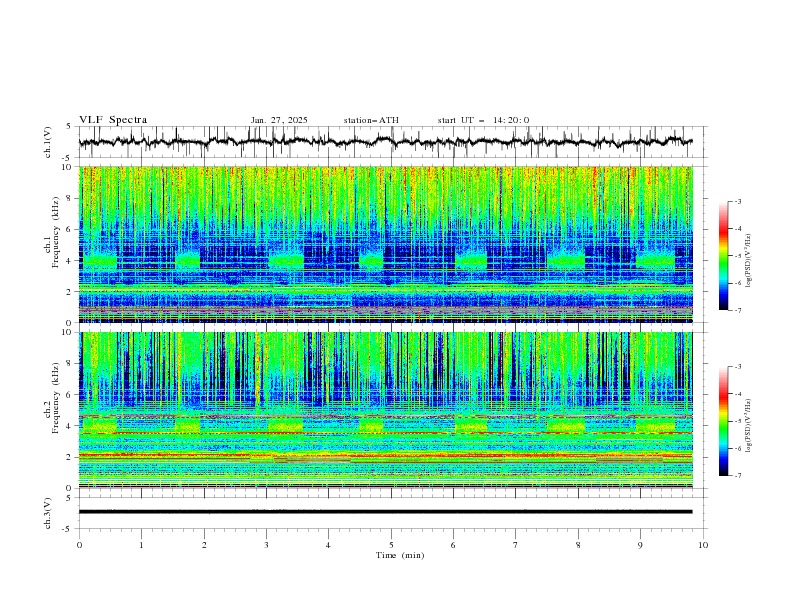Click the "start UT = 14:20:0" text
This screenshot has height=612, width=792.
pos(483,120)
